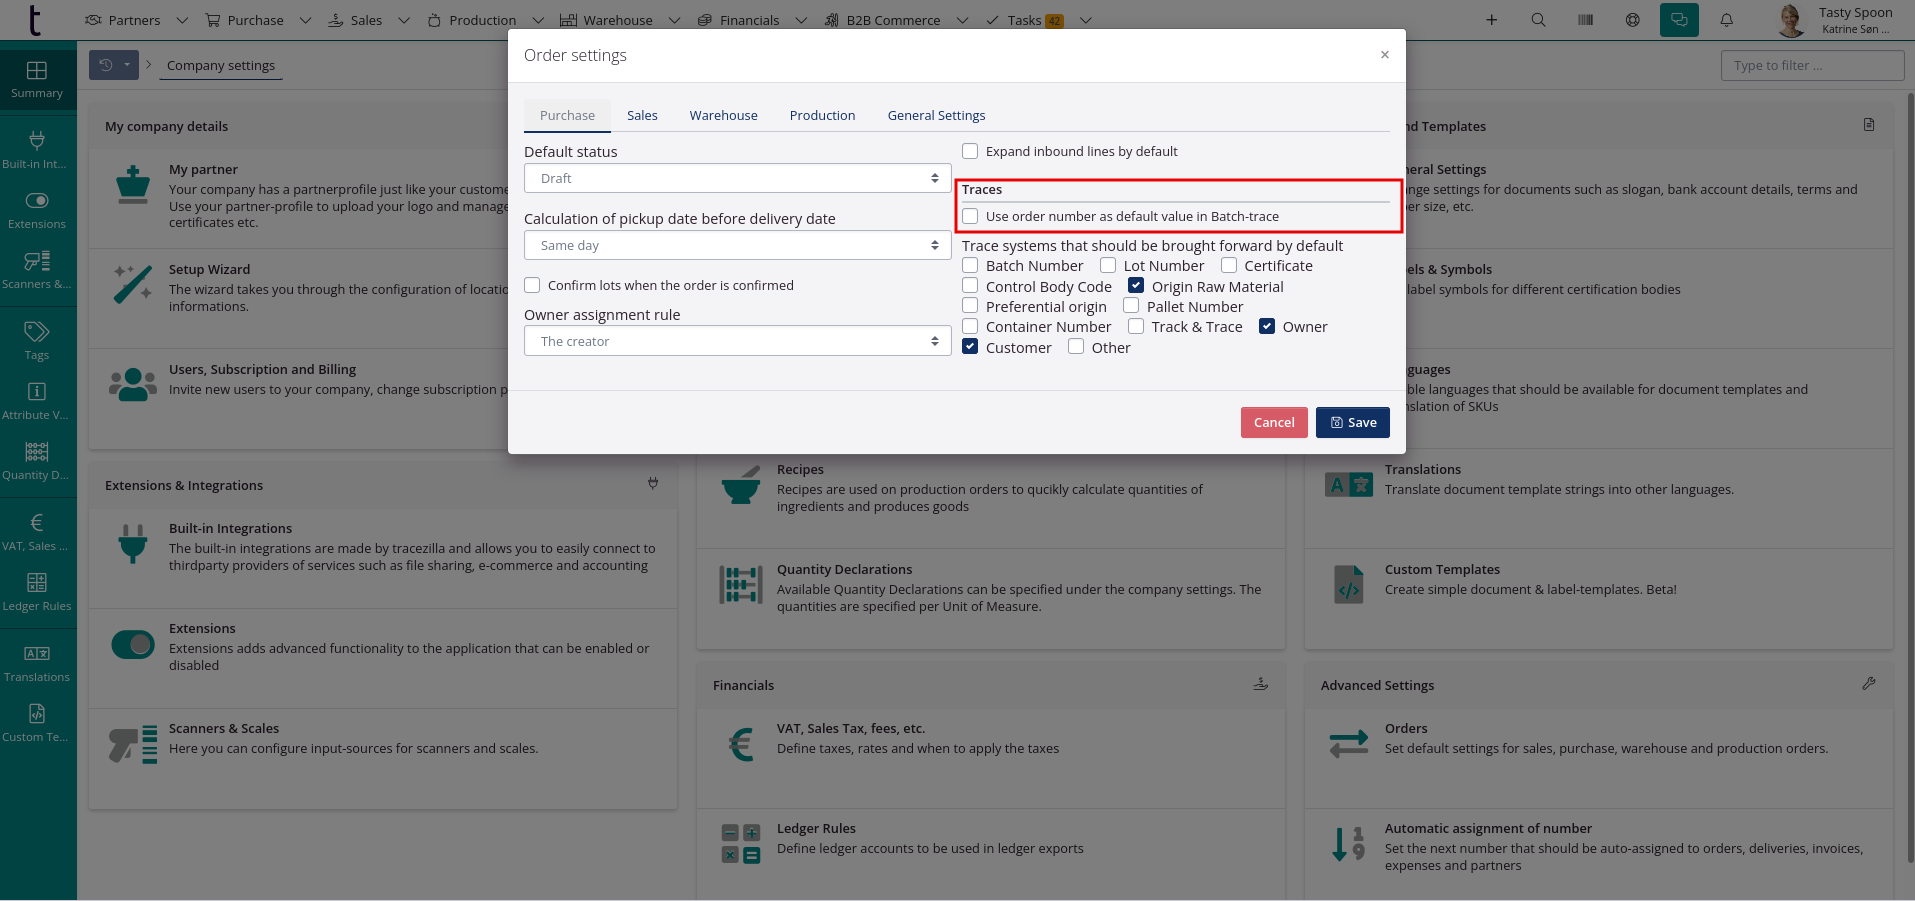Click the search magnifier icon
Image resolution: width=1915 pixels, height=901 pixels.
(x=1538, y=20)
